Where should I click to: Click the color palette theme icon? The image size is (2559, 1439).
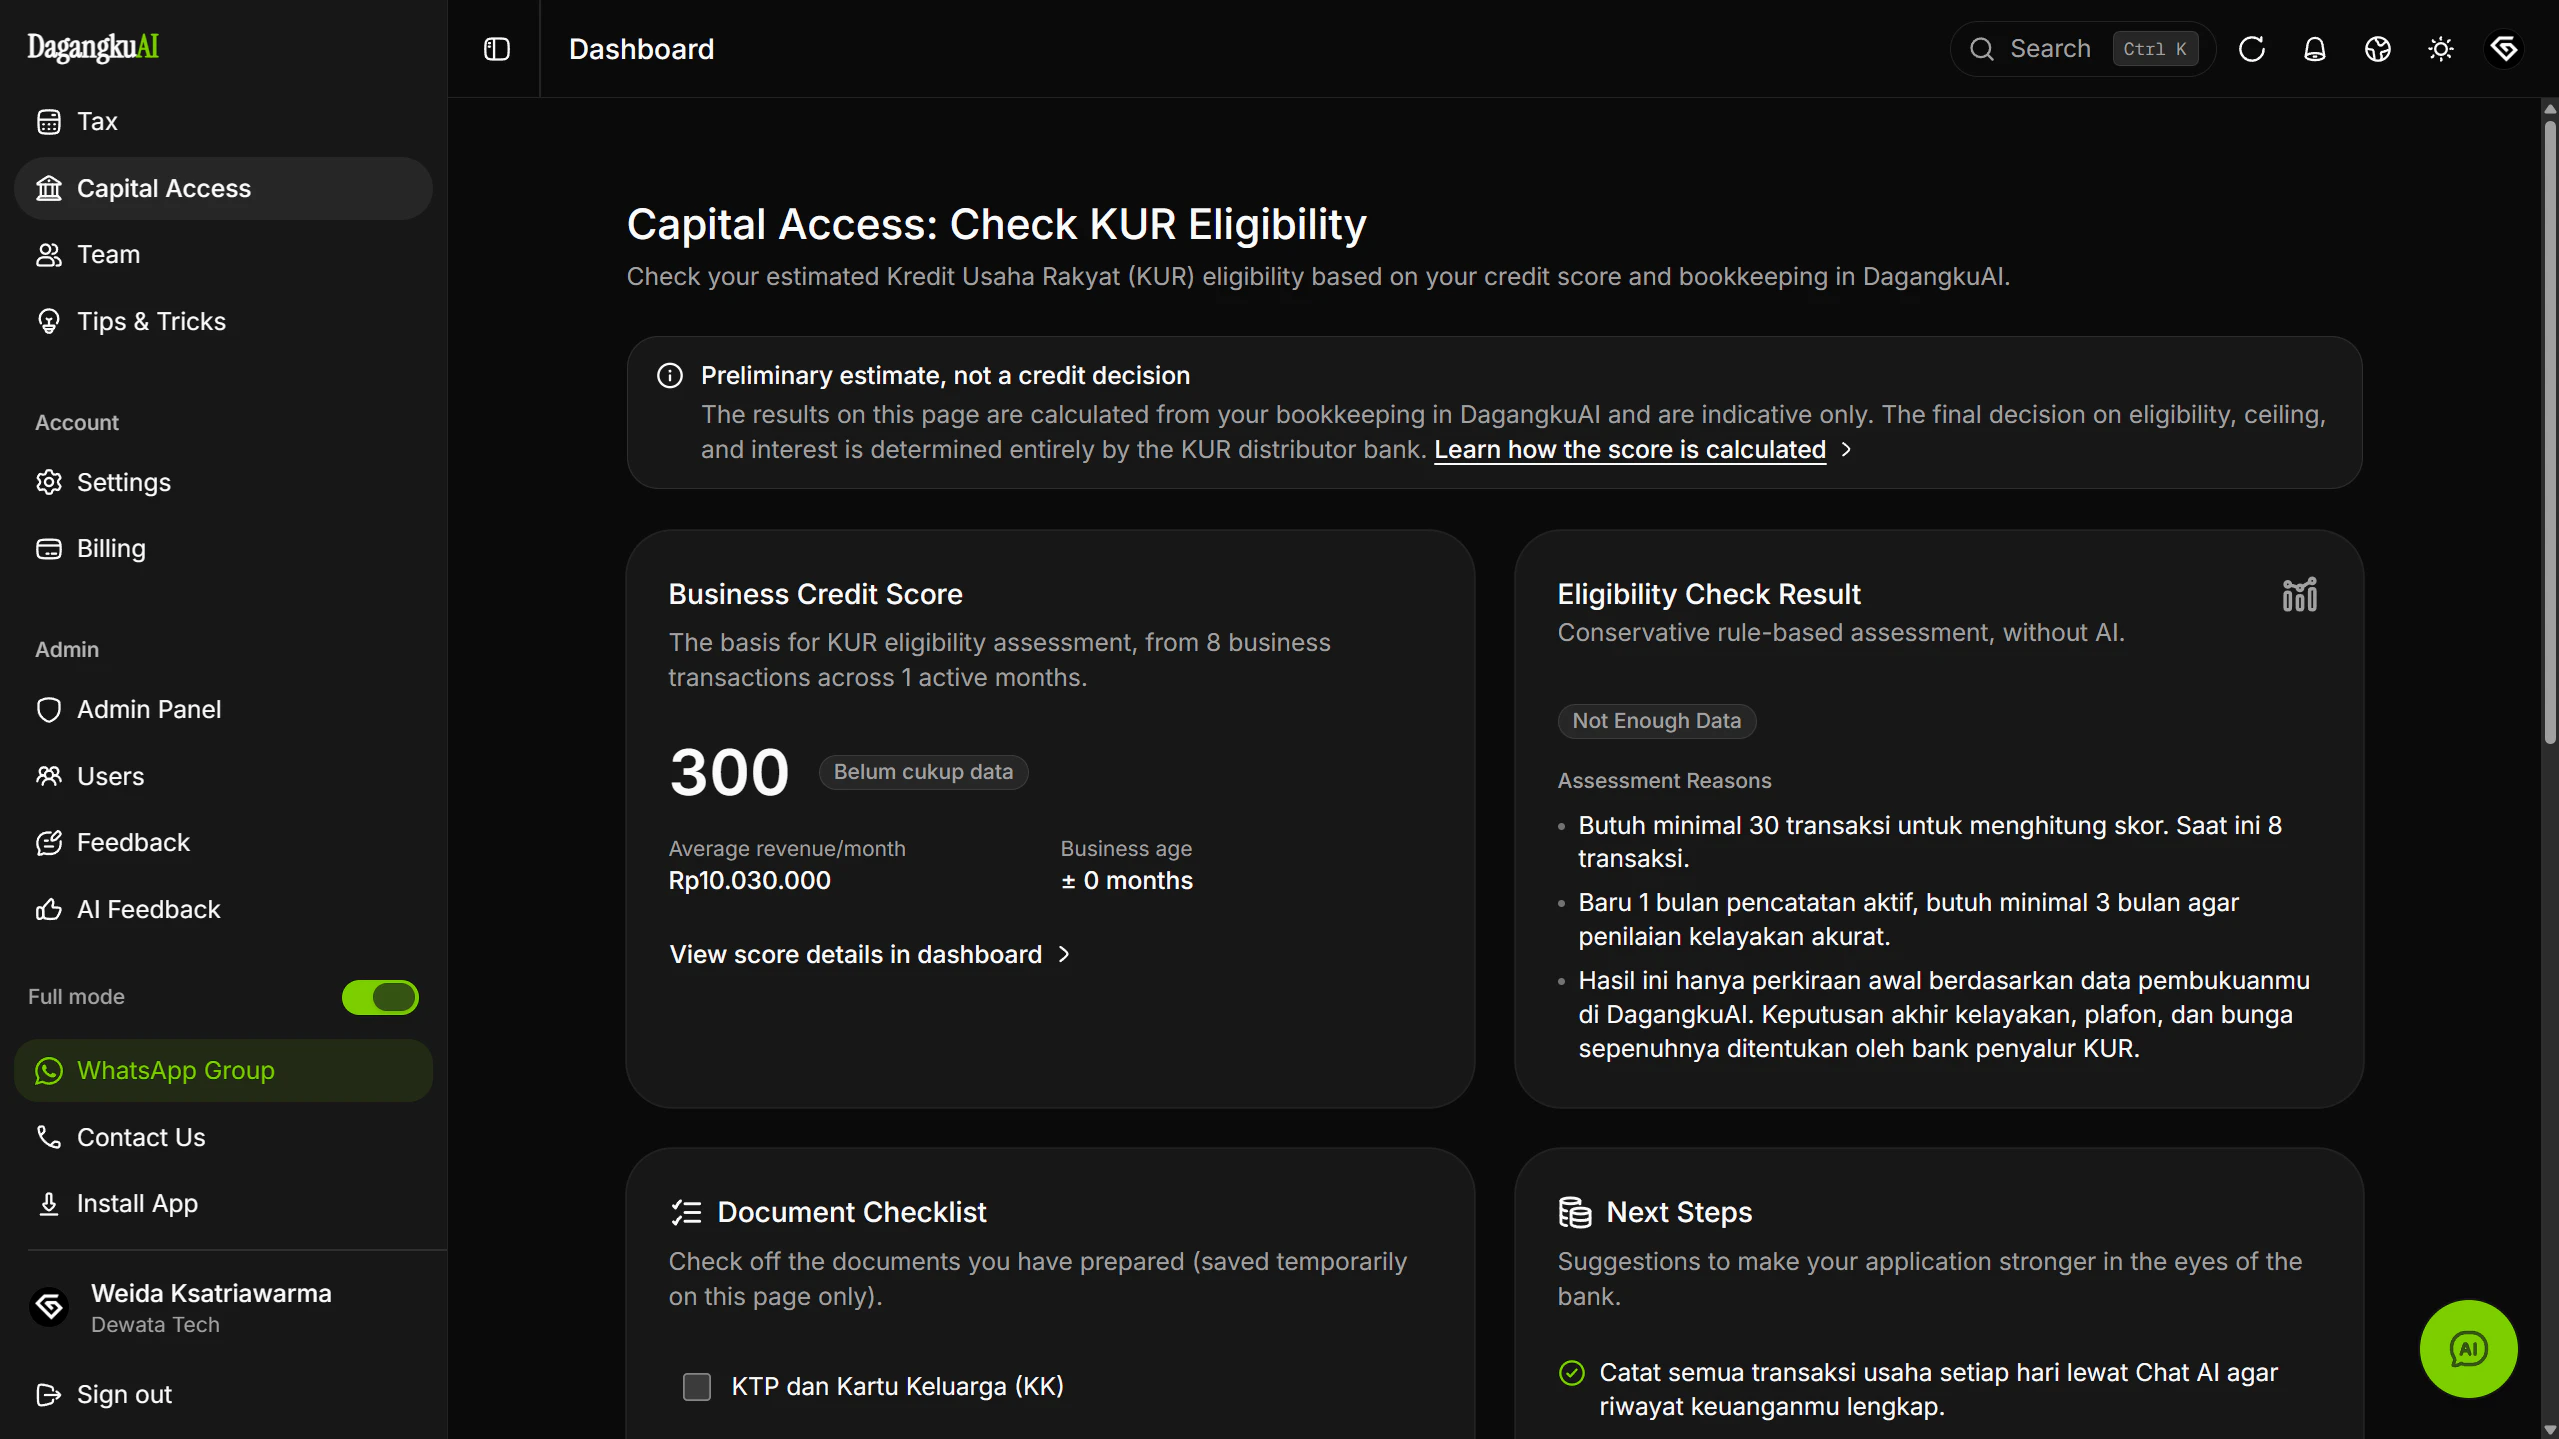tap(2378, 49)
